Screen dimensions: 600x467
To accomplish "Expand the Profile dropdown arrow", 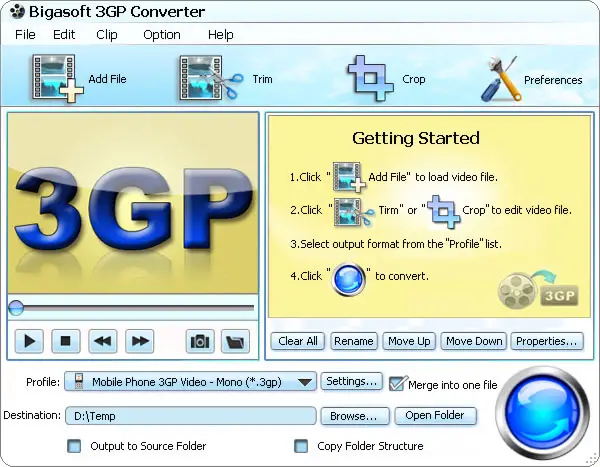I will 305,382.
